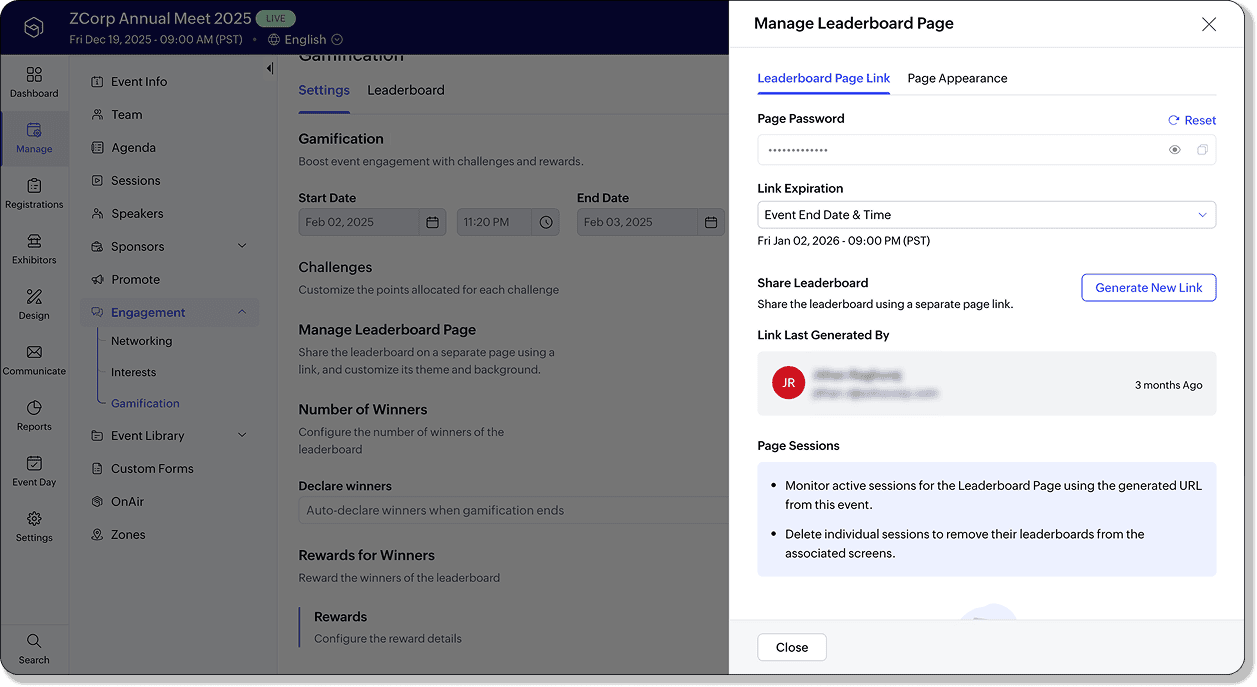Open the Design section icon

[x=34, y=297]
